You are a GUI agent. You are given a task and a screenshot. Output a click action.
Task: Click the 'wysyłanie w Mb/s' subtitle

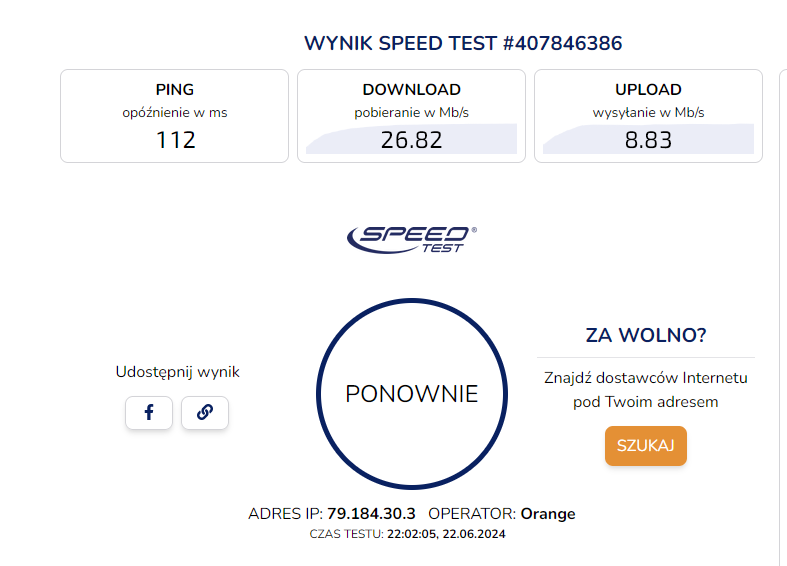coord(648,113)
